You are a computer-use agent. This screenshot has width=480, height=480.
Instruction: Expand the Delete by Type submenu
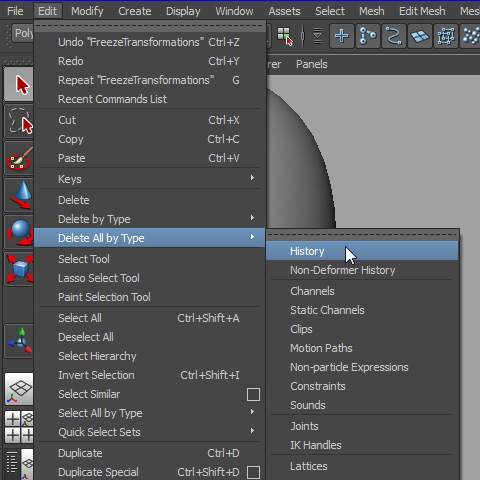pyautogui.click(x=149, y=219)
